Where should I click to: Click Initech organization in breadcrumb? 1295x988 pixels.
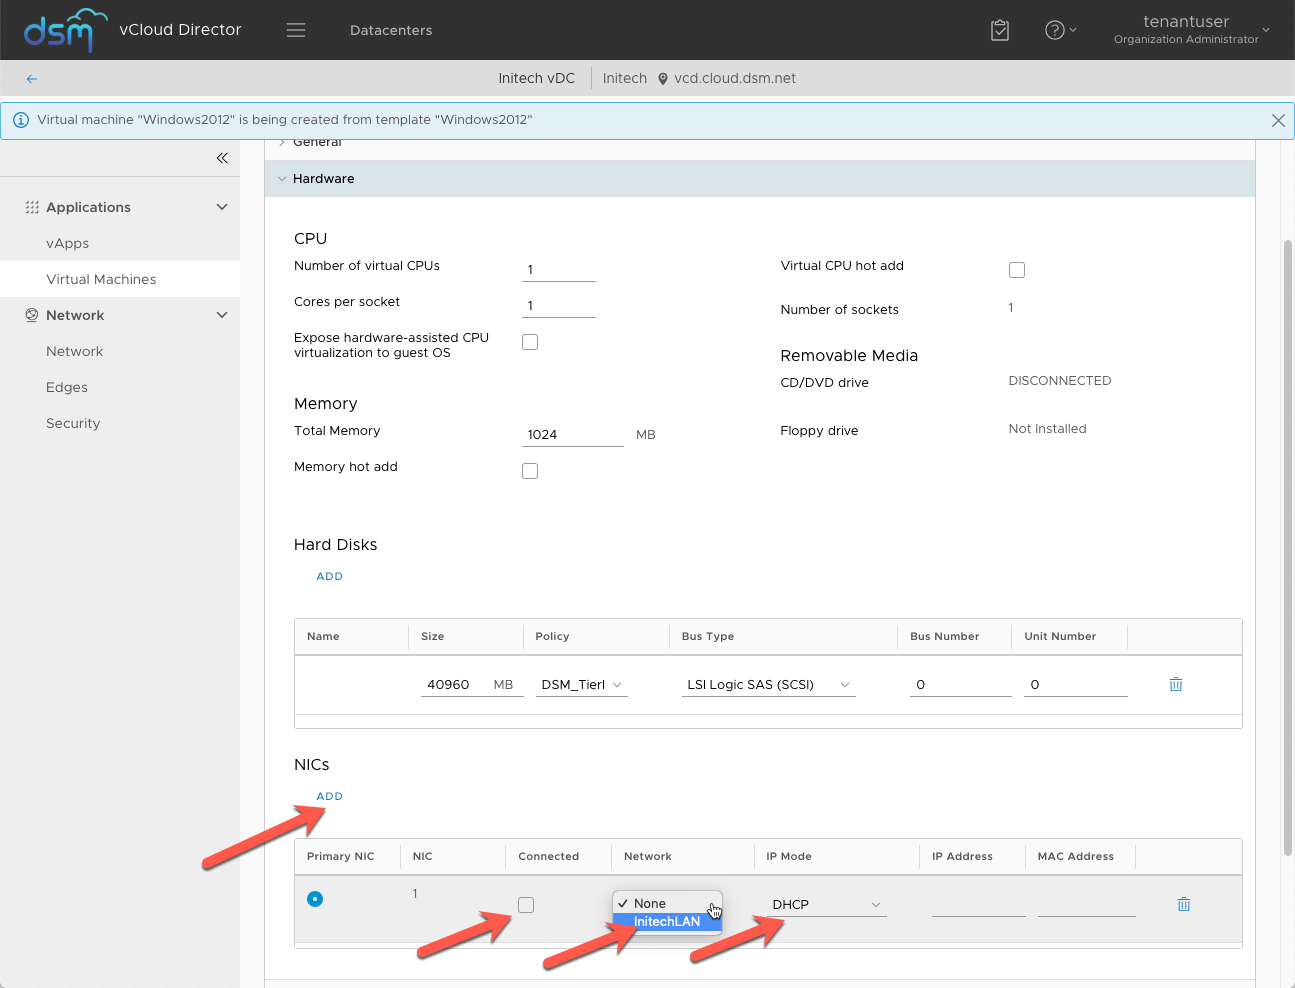click(x=625, y=78)
